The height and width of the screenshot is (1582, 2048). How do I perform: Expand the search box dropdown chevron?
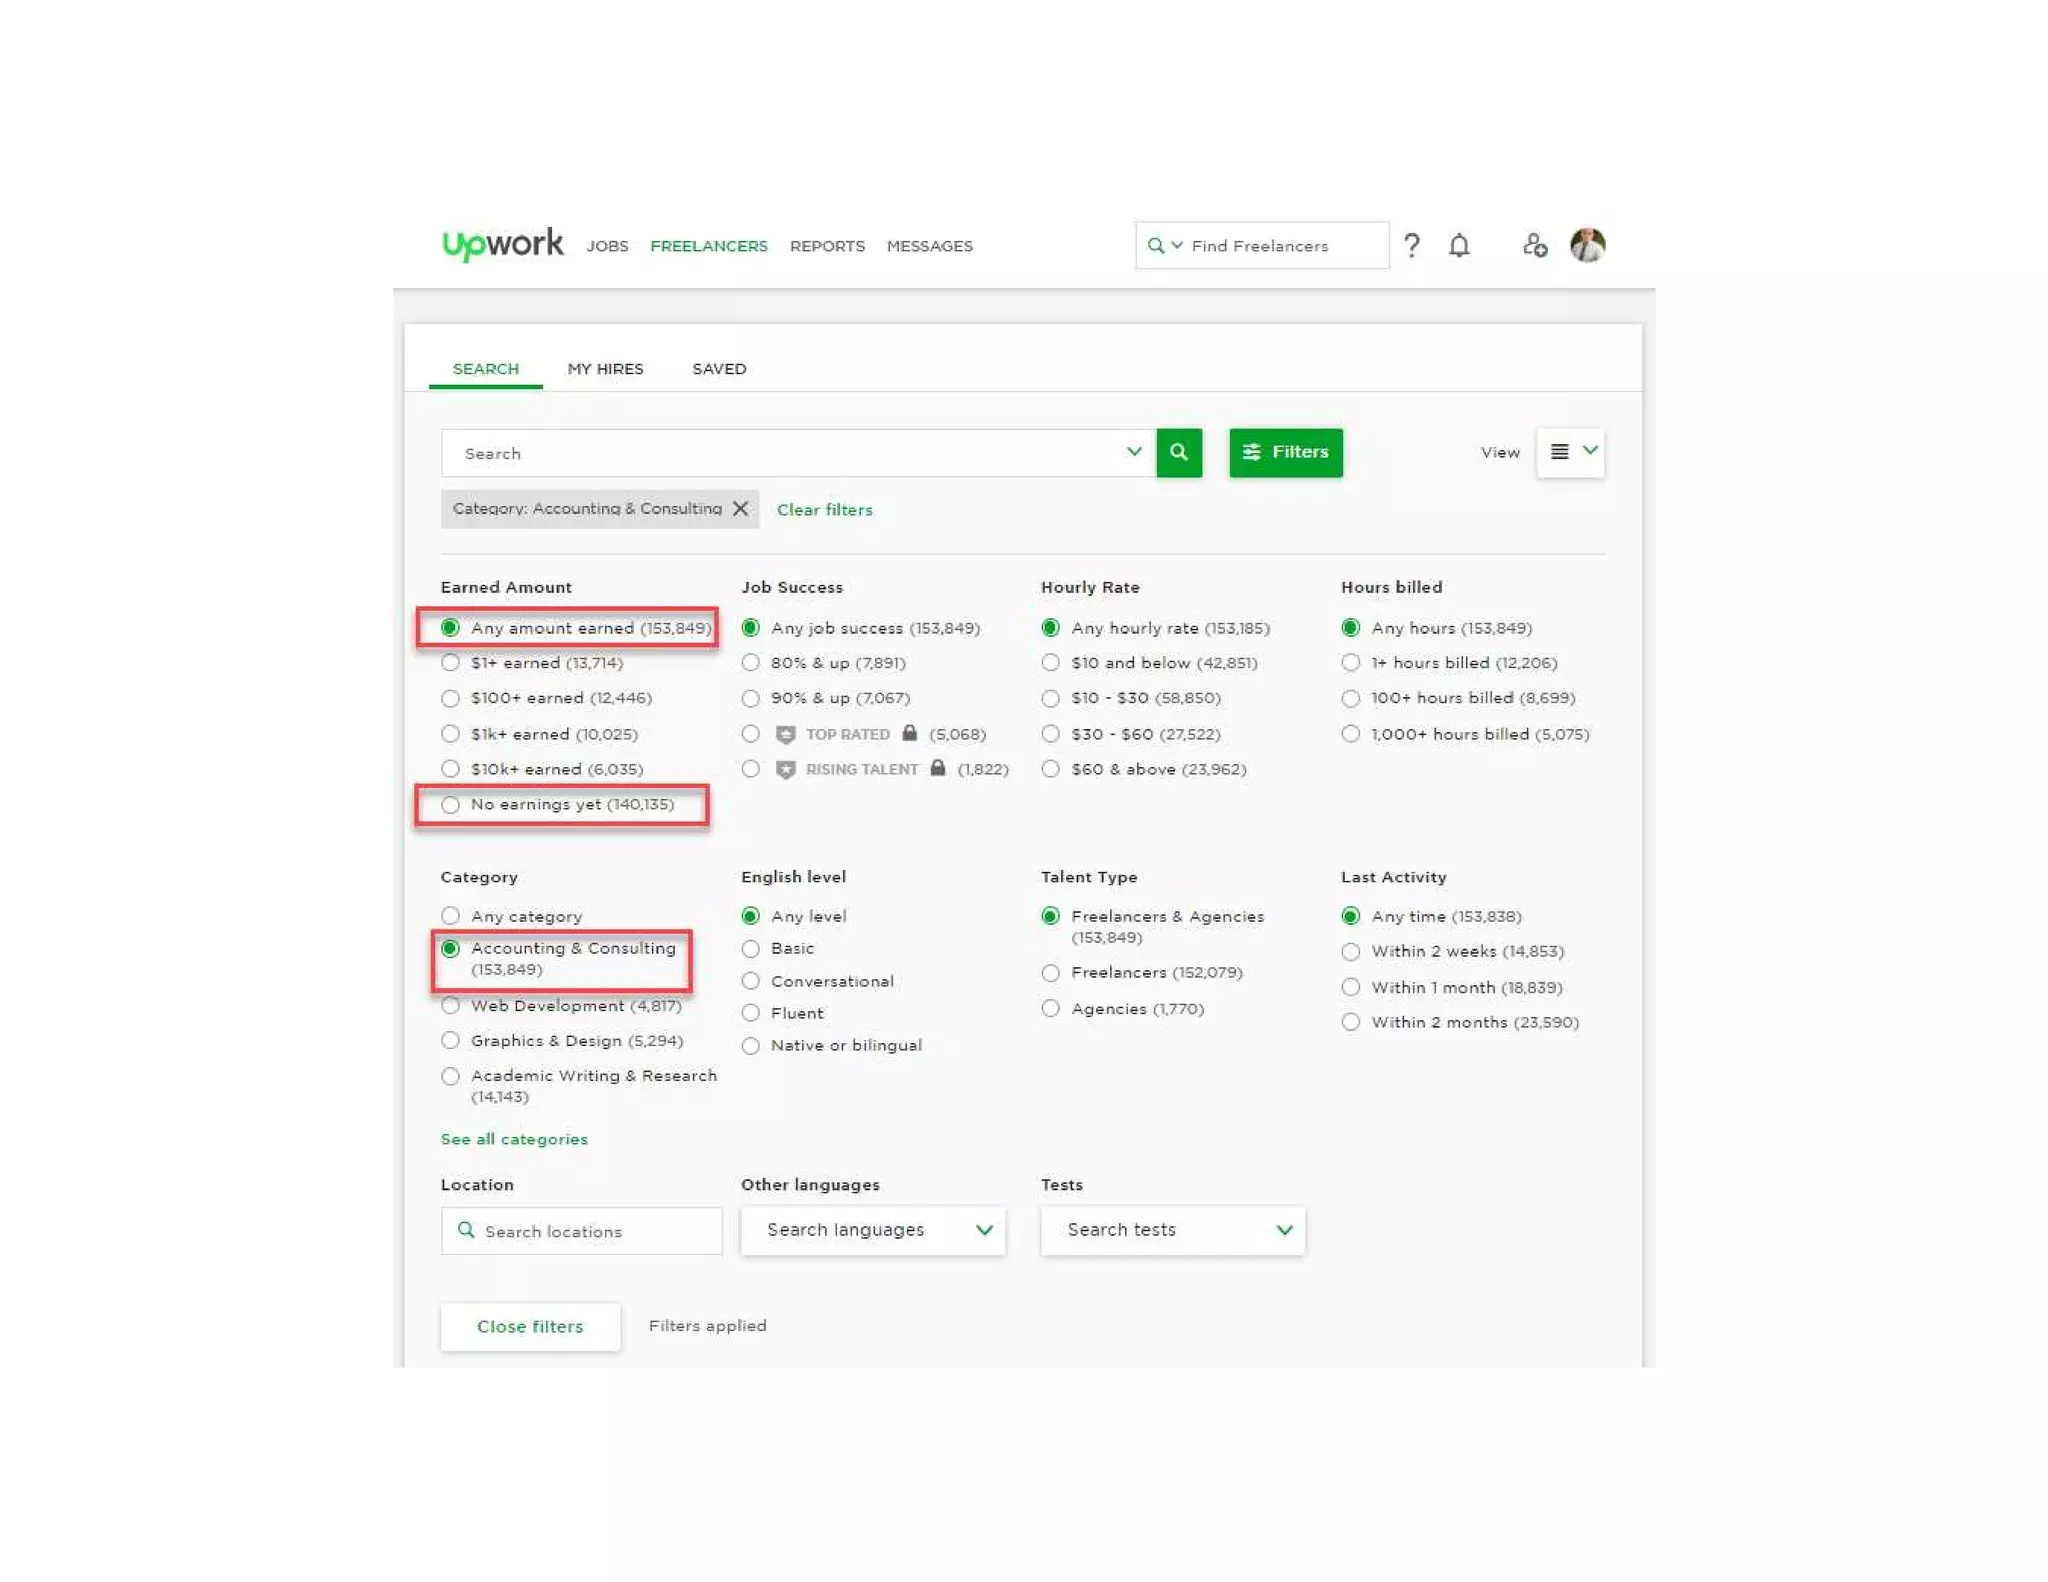pyautogui.click(x=1133, y=452)
